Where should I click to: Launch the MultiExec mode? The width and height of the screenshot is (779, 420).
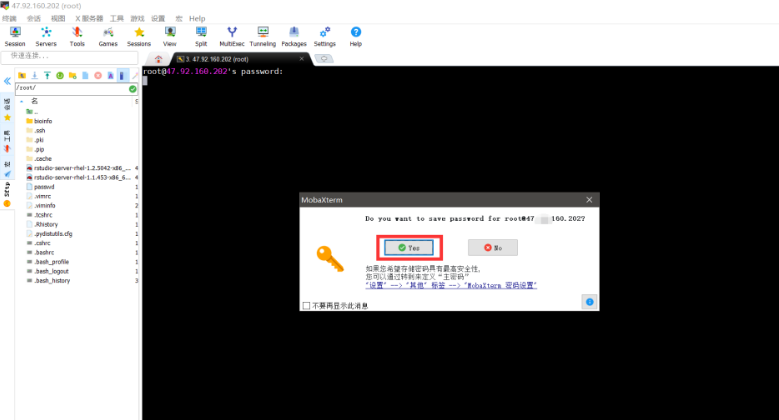click(231, 36)
